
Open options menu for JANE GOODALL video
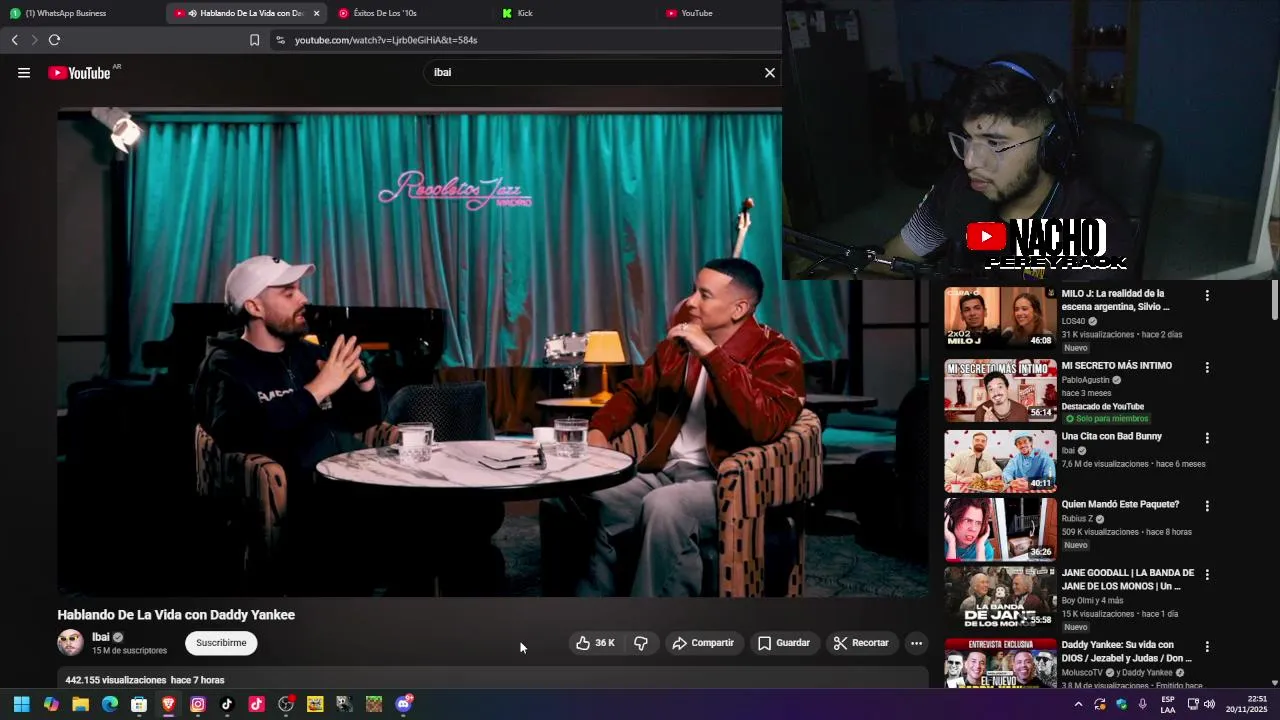(1207, 575)
